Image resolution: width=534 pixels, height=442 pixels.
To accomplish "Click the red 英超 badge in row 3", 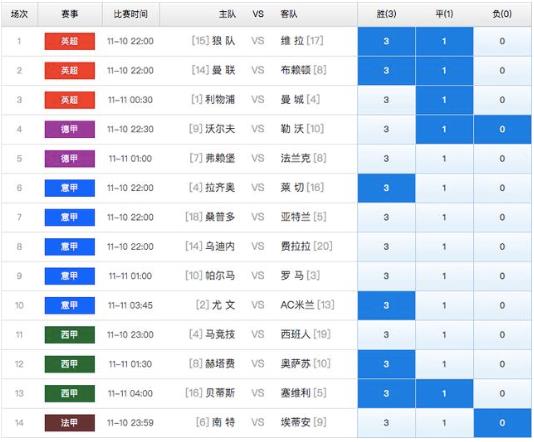I will 70,100.
